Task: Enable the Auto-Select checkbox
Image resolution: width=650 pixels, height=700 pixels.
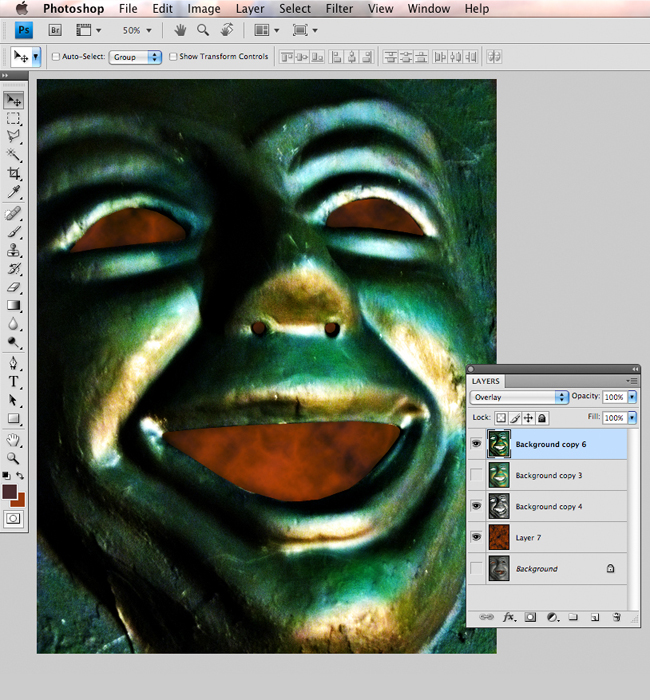Action: [56, 56]
